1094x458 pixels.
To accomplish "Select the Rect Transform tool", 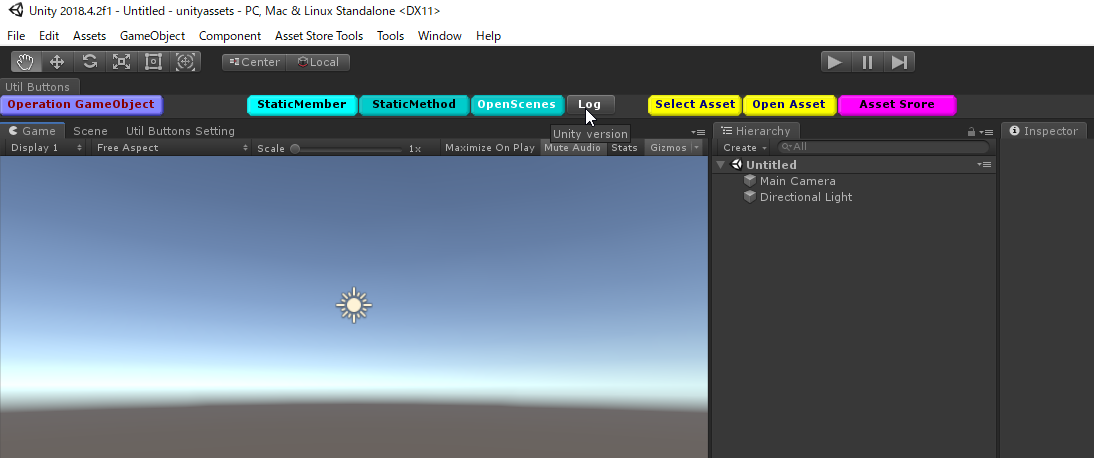I will coord(153,62).
